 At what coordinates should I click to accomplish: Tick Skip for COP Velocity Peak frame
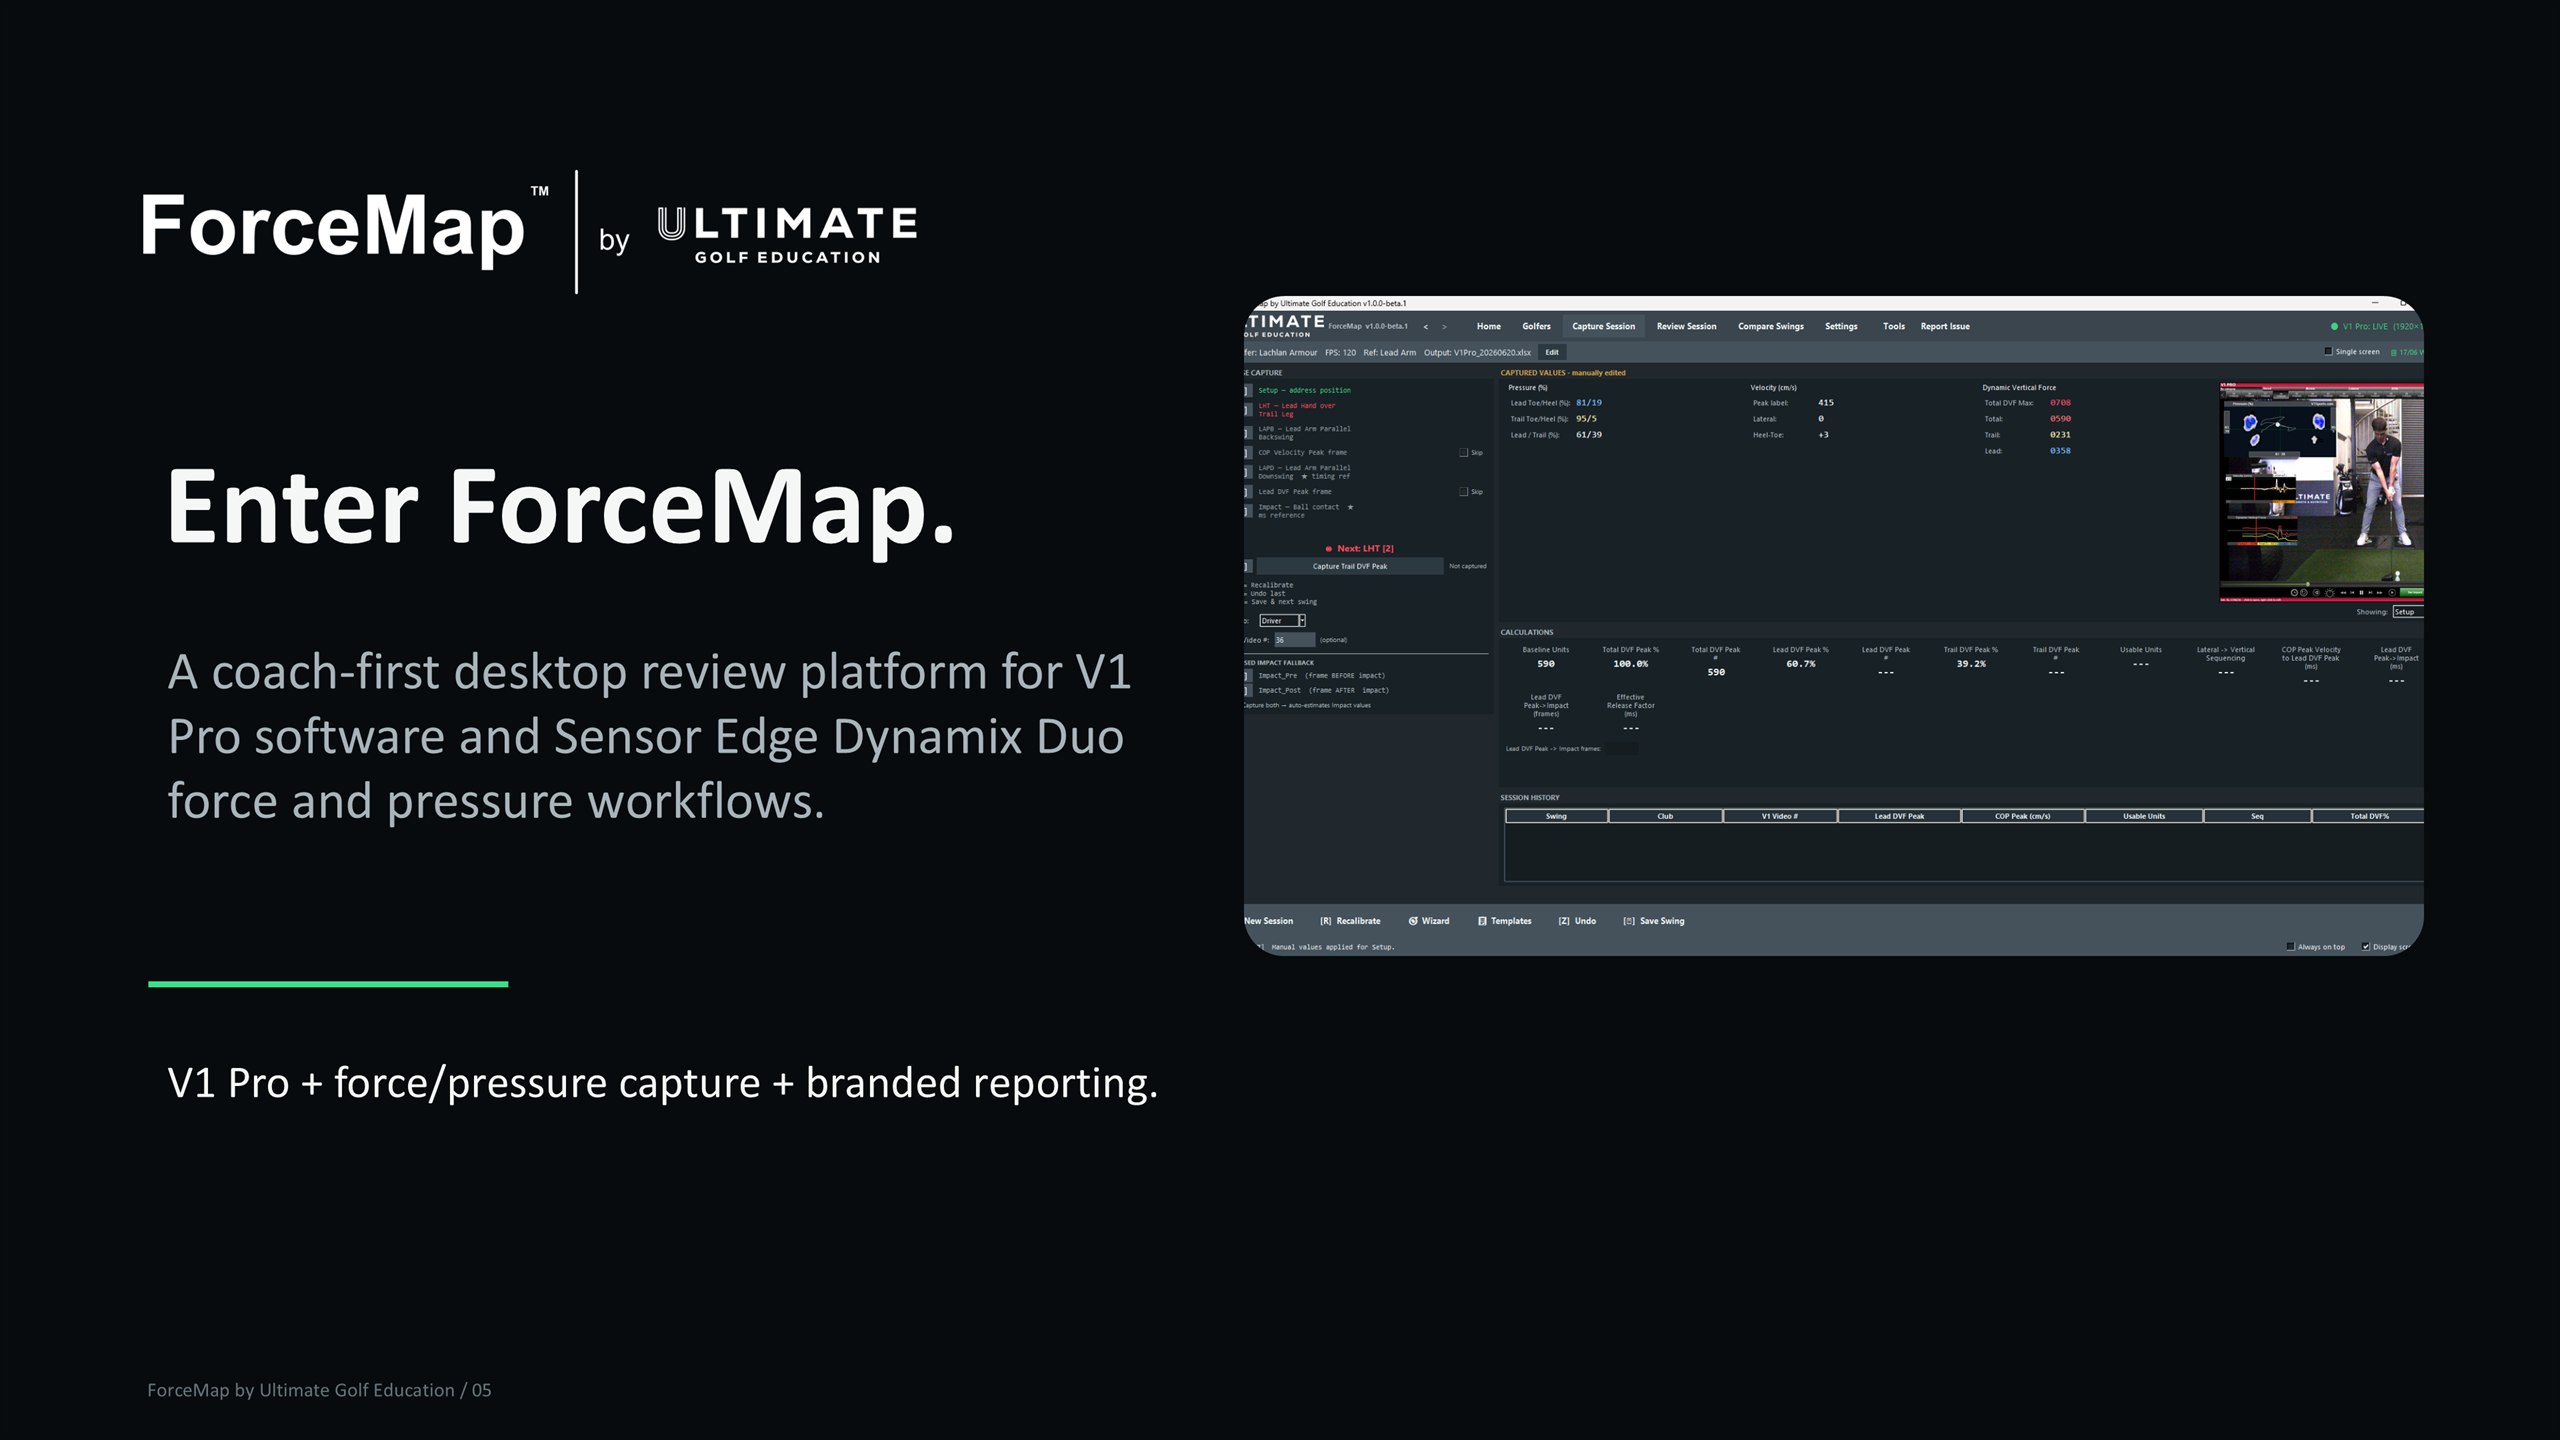click(1464, 452)
